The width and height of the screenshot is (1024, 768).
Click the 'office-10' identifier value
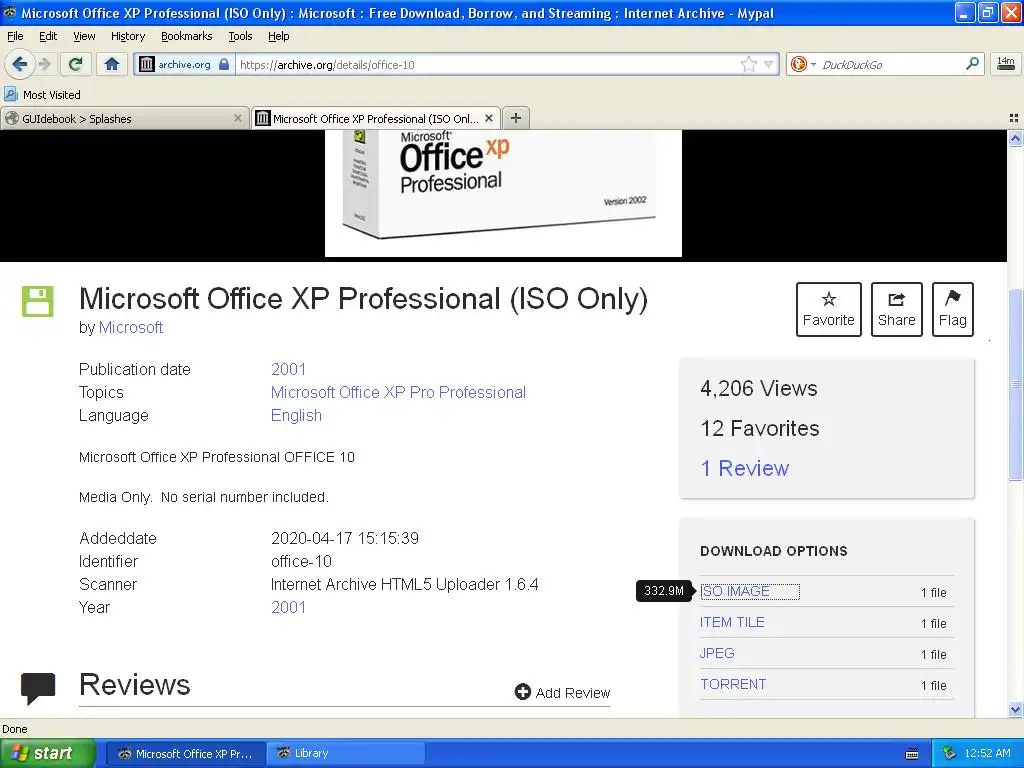pyautogui.click(x=301, y=561)
